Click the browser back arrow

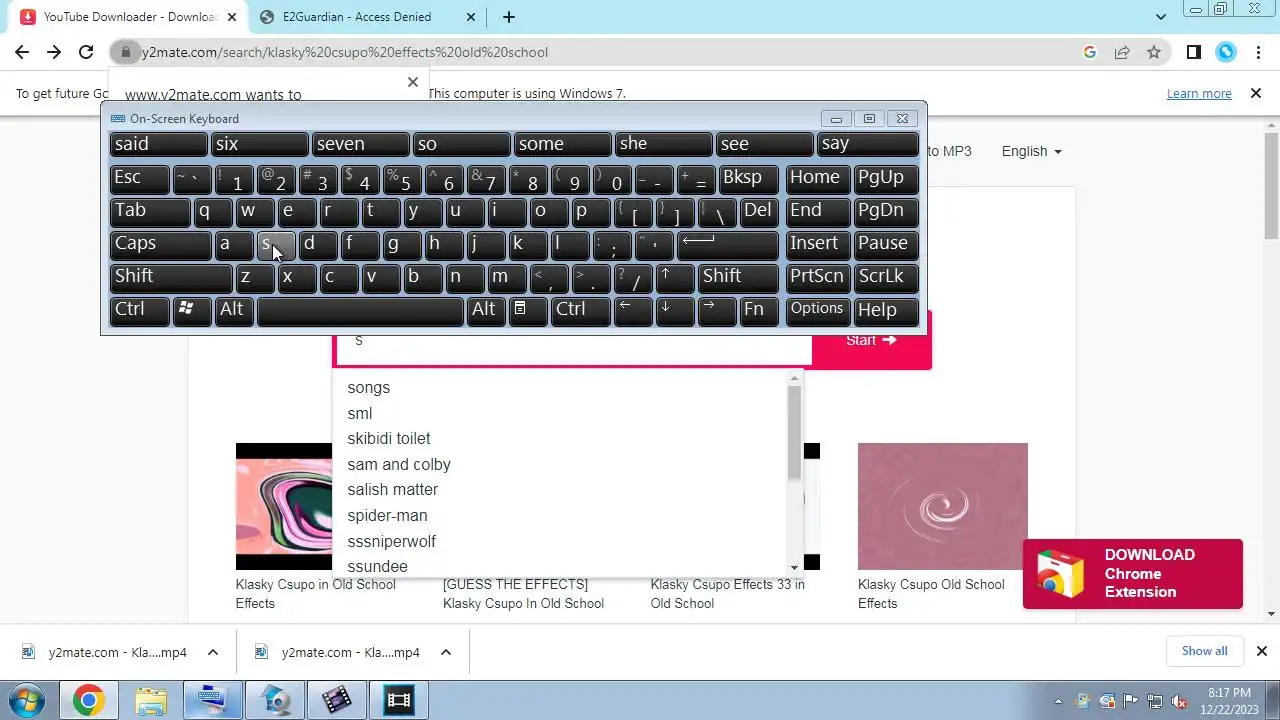[x=22, y=52]
